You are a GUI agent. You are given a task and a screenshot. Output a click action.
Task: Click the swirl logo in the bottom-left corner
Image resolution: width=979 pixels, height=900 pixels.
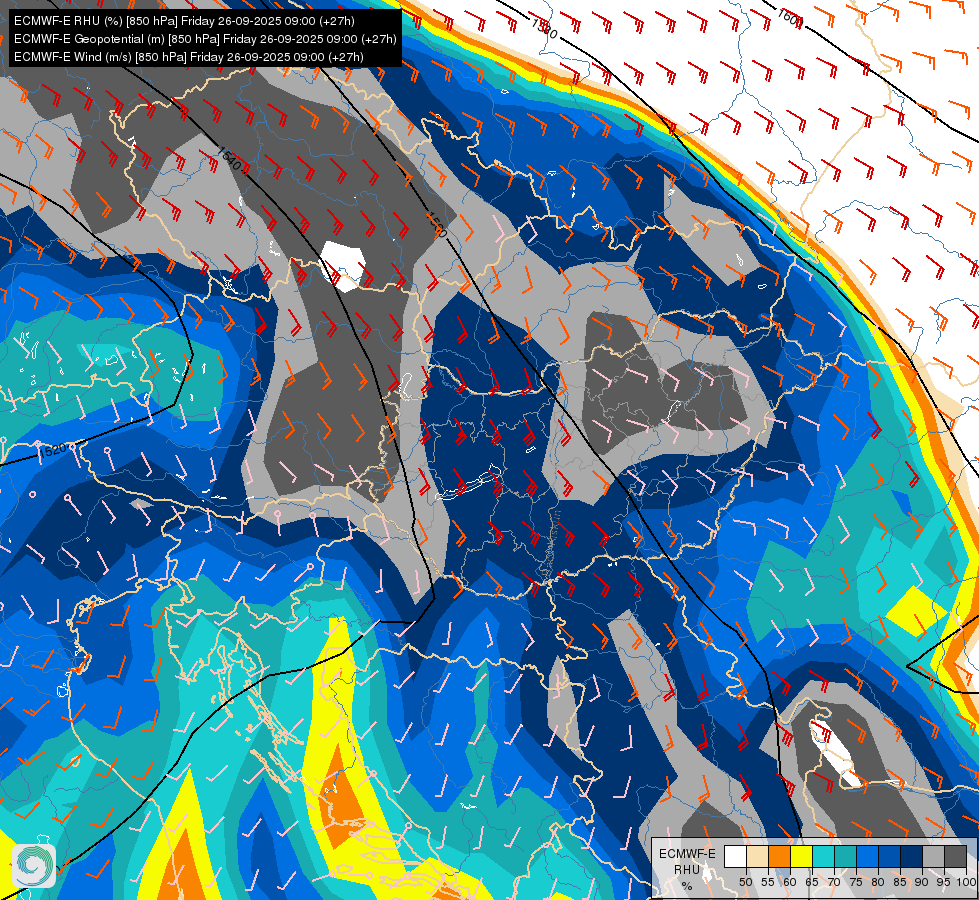(34, 865)
